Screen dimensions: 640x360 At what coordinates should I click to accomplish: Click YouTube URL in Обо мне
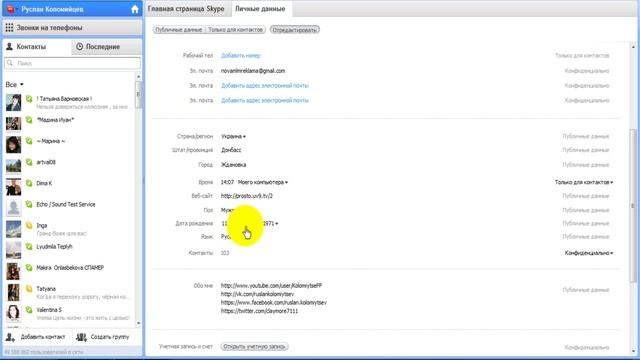pos(271,286)
